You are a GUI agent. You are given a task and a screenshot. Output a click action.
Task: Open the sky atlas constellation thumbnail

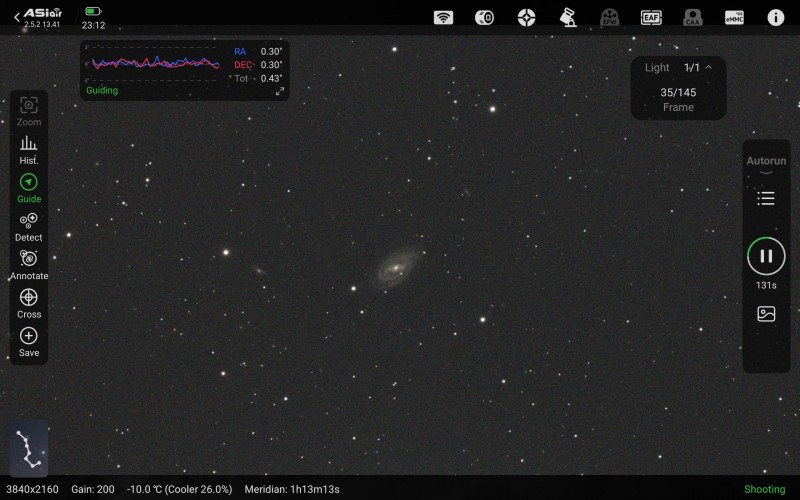click(29, 448)
